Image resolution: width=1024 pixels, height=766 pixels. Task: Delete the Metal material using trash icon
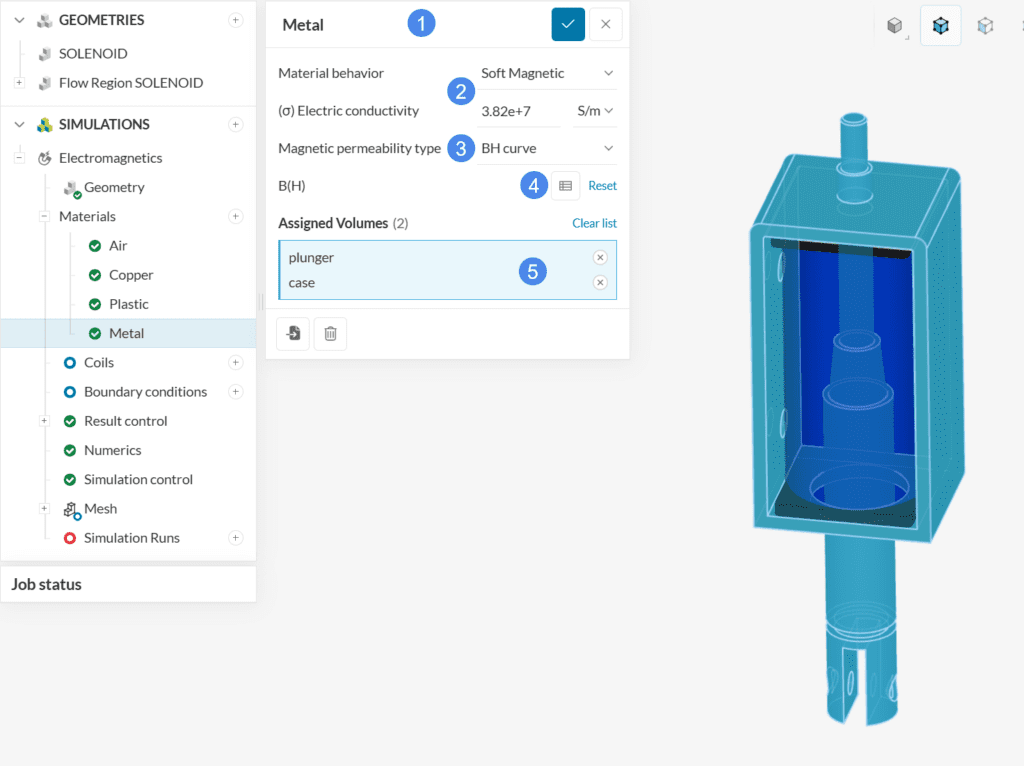330,333
